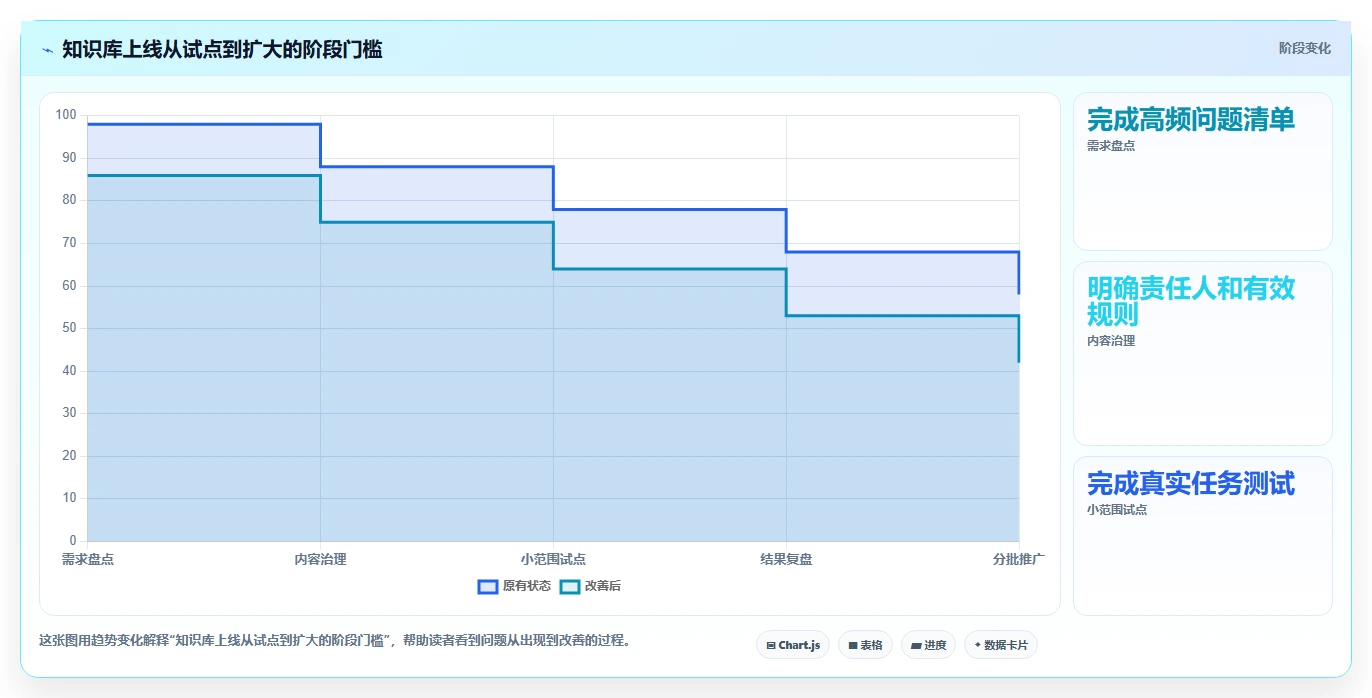This screenshot has height=698, width=1372.
Task: Click the 阶段变化 label in the header
Action: pos(1305,48)
